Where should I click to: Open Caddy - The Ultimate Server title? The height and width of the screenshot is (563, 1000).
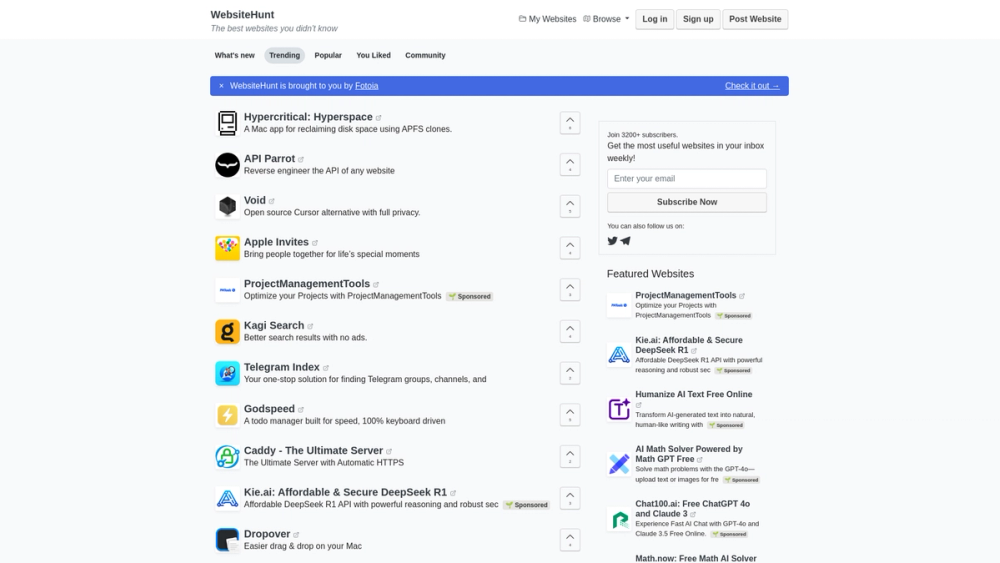pos(313,451)
